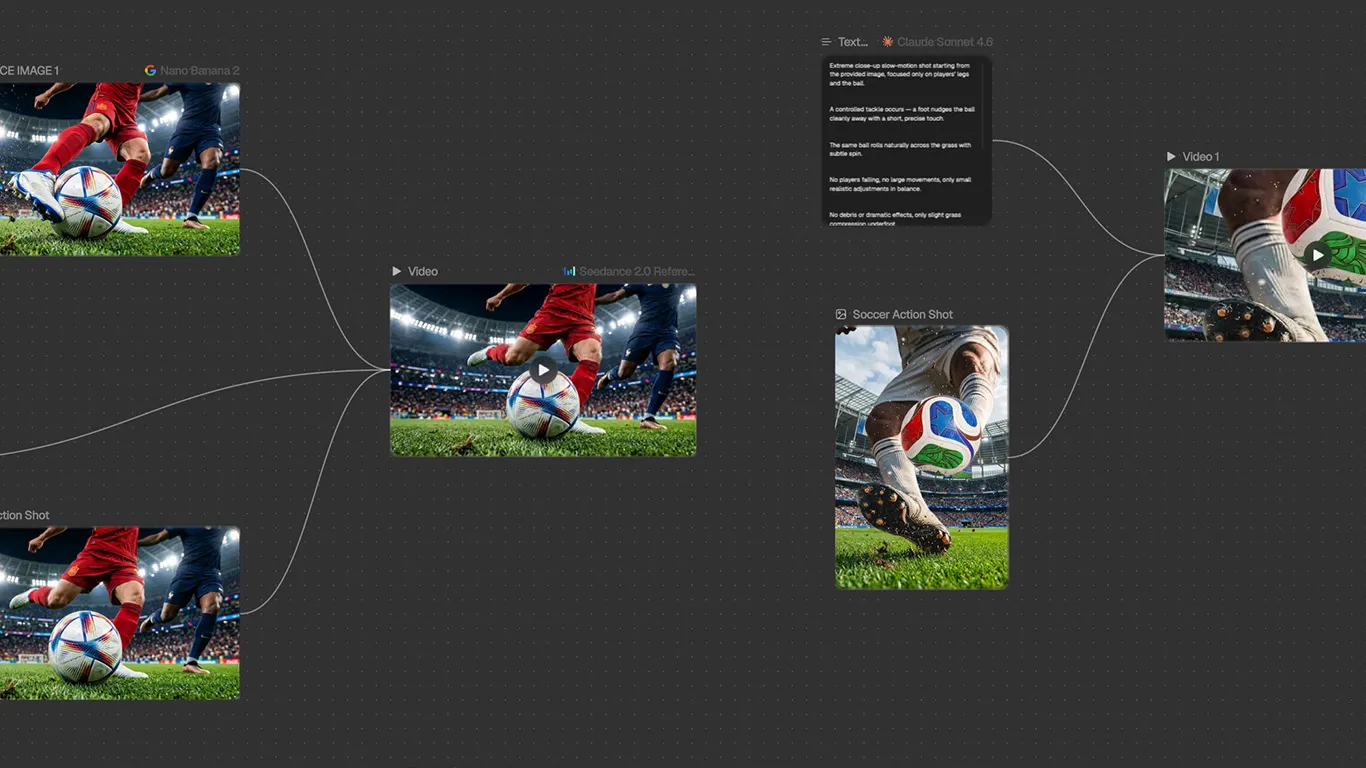Click the Claude starburst icon

click(887, 42)
